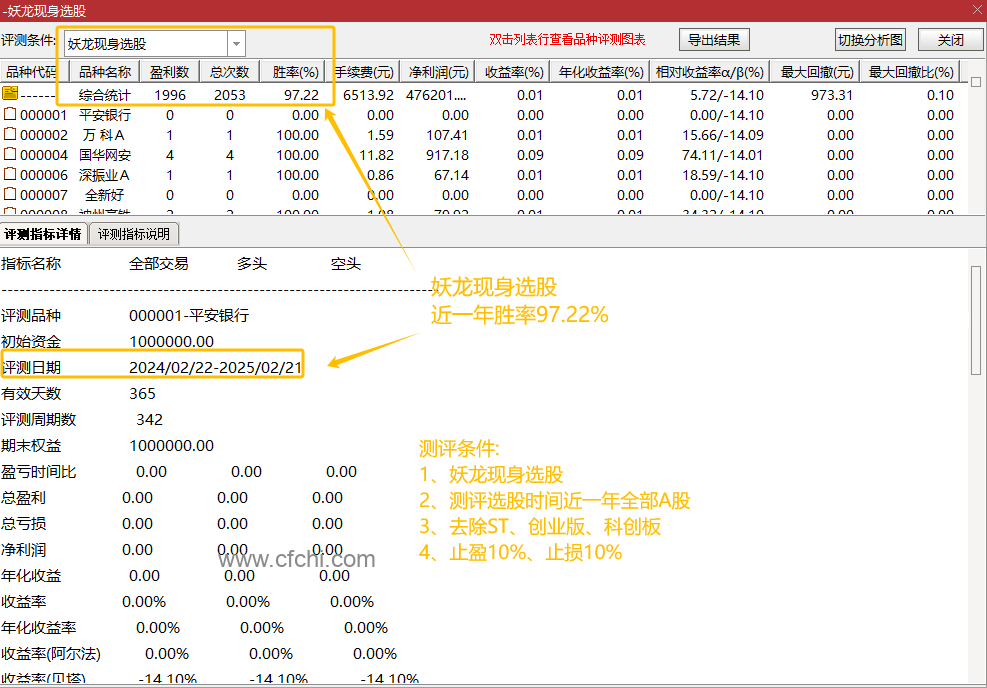Image resolution: width=987 pixels, height=688 pixels.
Task: Click document icon beside 000002 万科A
Action: (x=9, y=134)
